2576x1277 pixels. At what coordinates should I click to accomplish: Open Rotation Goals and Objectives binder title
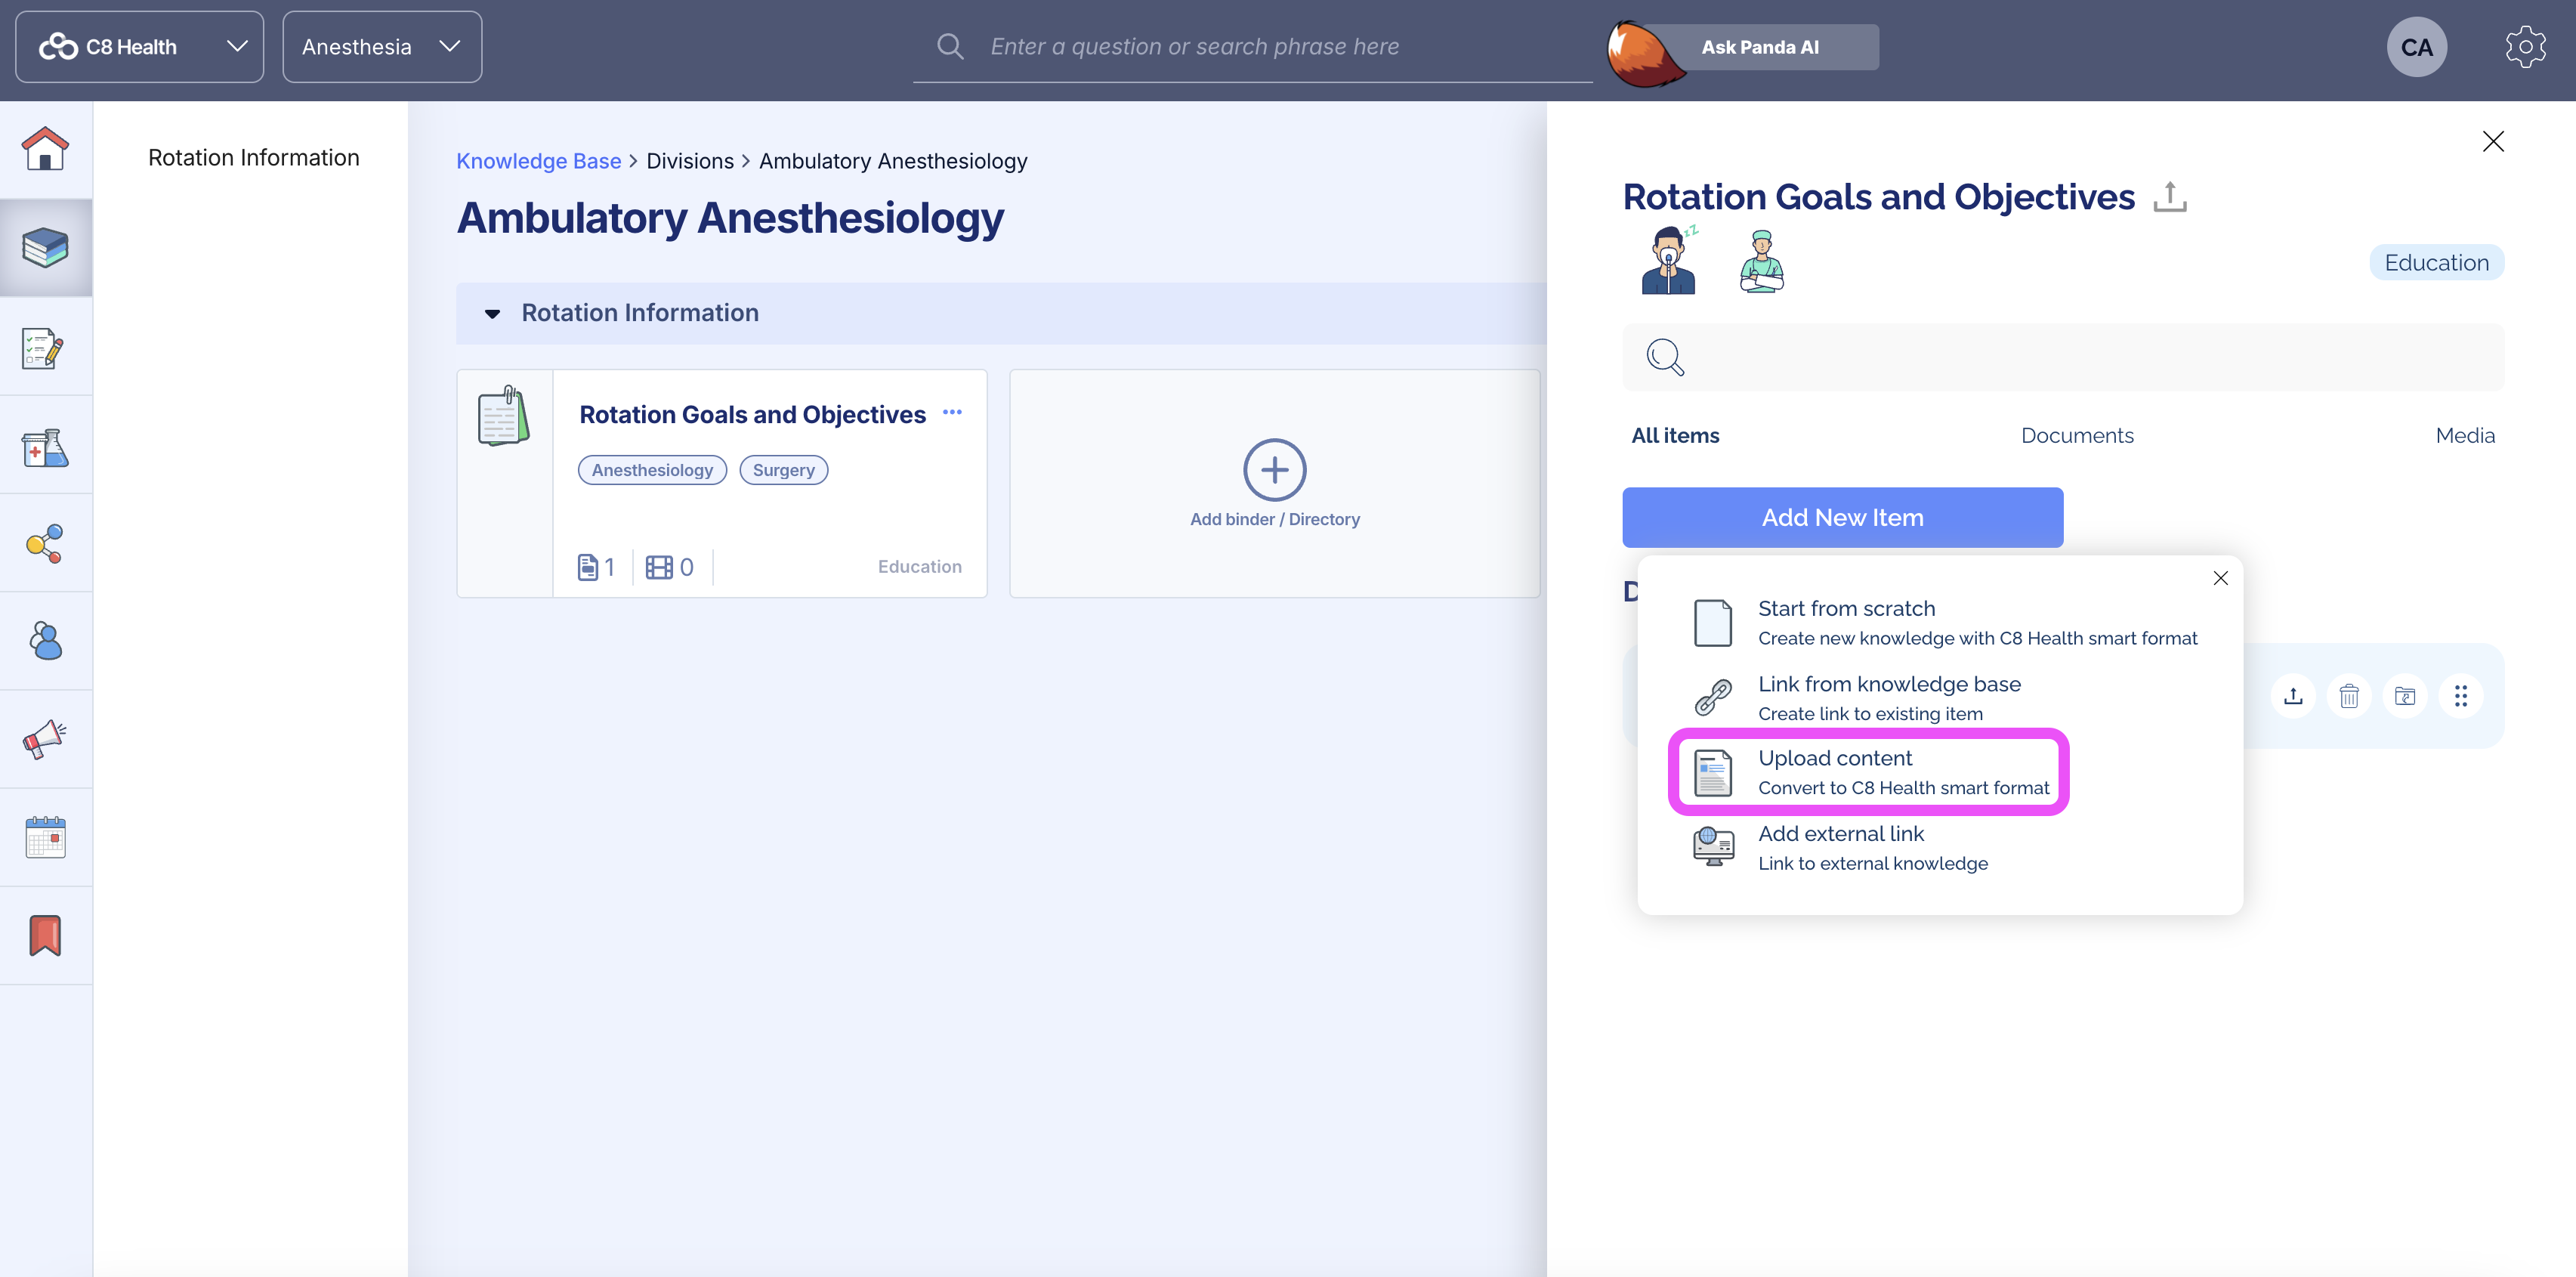click(x=752, y=414)
